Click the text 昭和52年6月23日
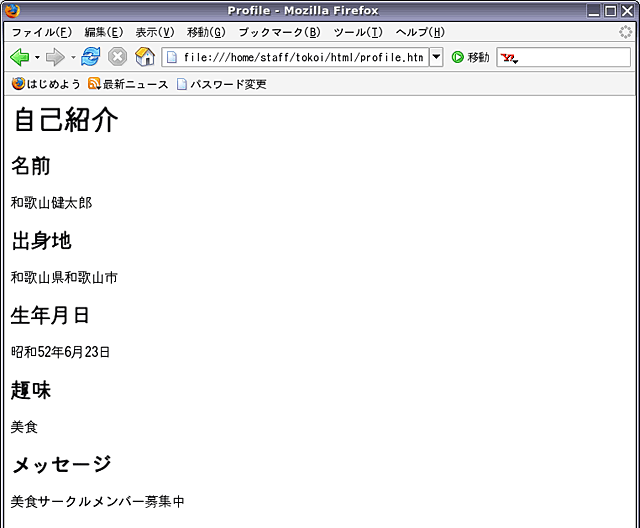Screen dimensions: 640x528 (x=60, y=352)
